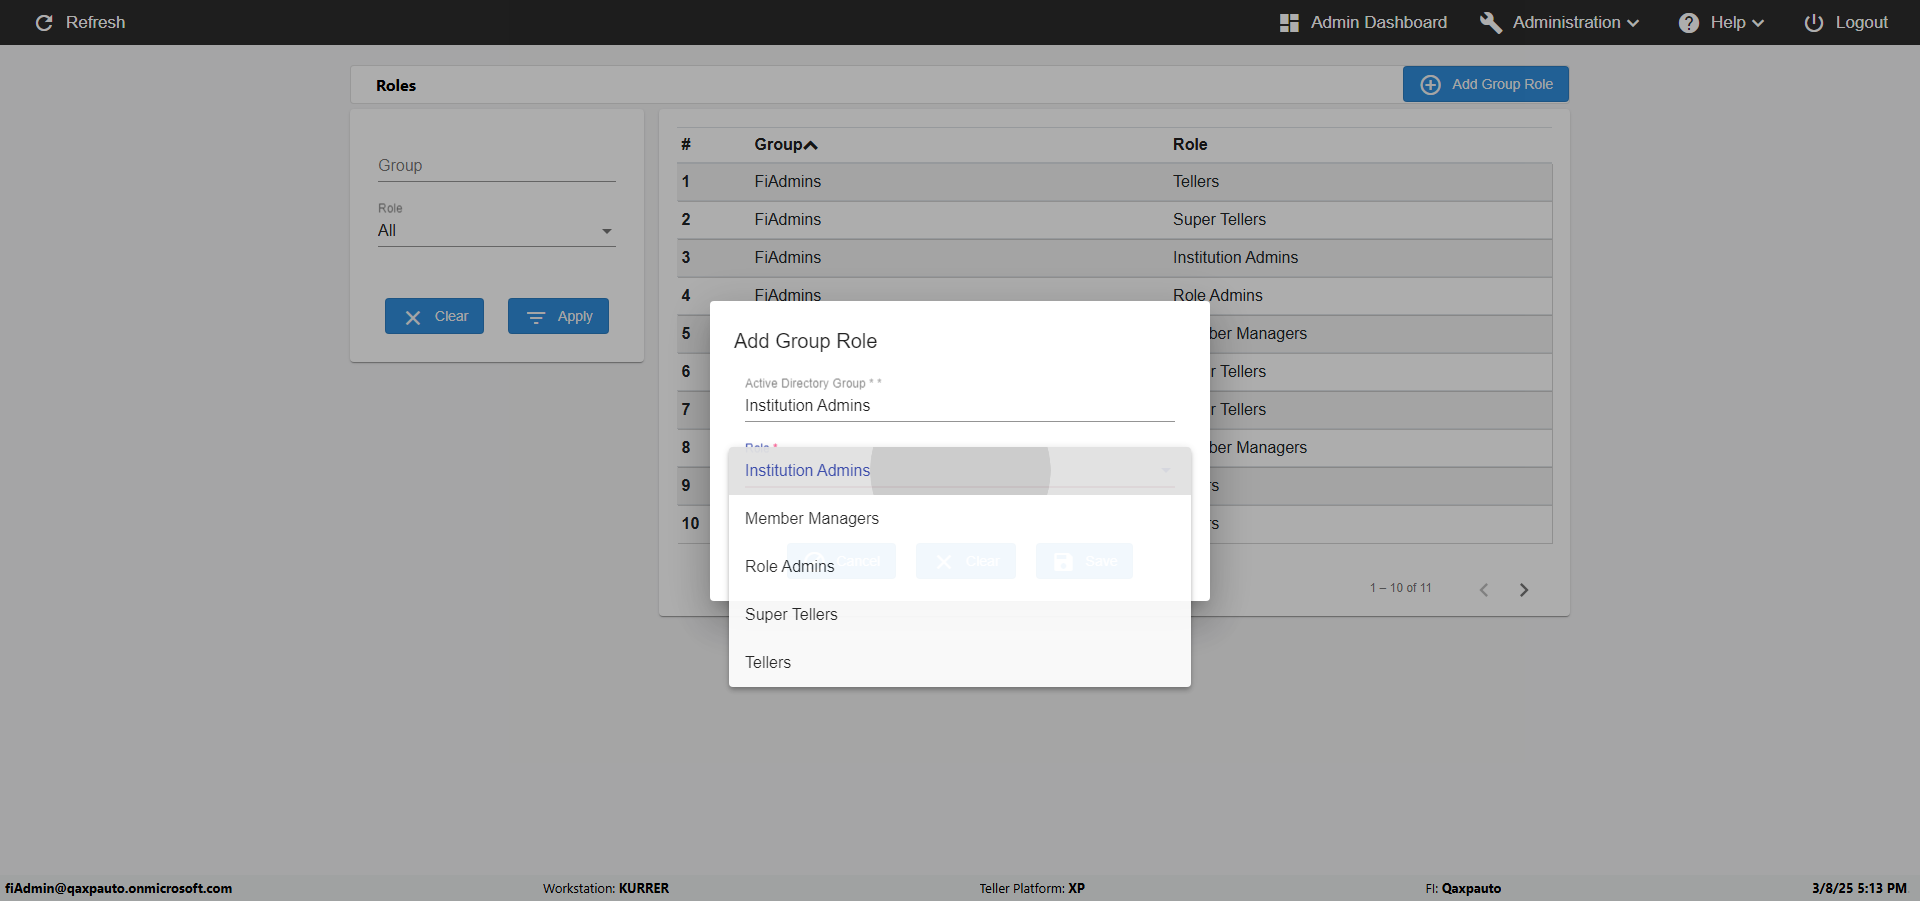
Task: Select the Institution Admins role option
Action: [x=960, y=470]
